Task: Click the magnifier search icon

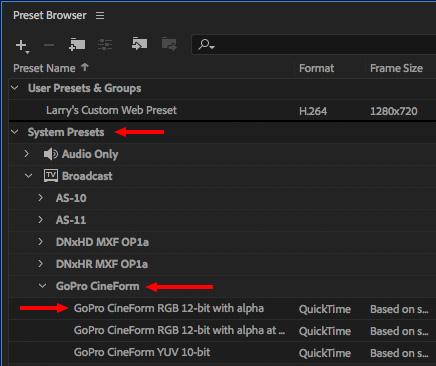Action: click(x=206, y=45)
